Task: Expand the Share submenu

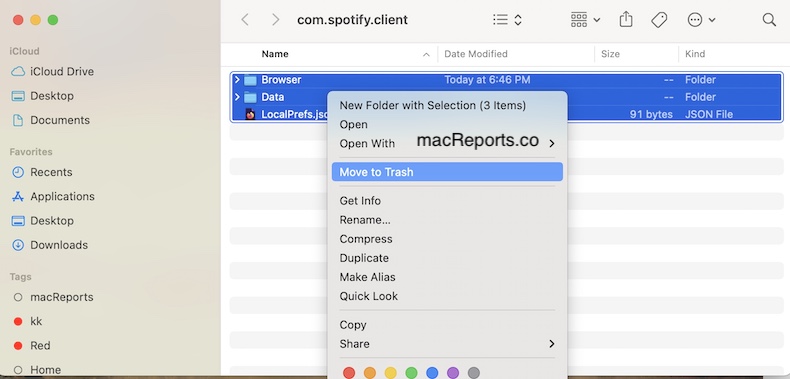Action: pyautogui.click(x=447, y=344)
